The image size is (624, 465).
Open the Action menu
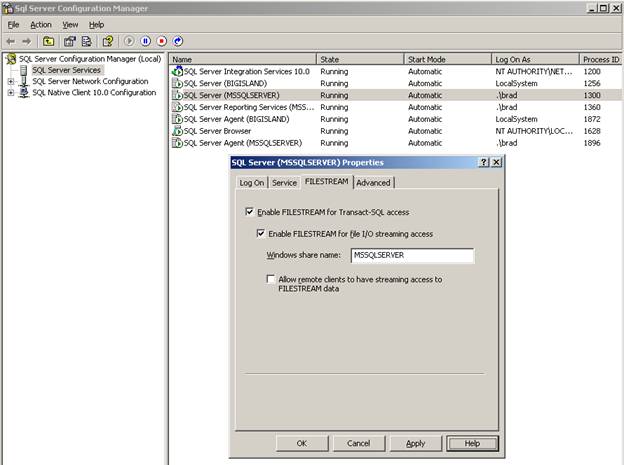click(41, 25)
